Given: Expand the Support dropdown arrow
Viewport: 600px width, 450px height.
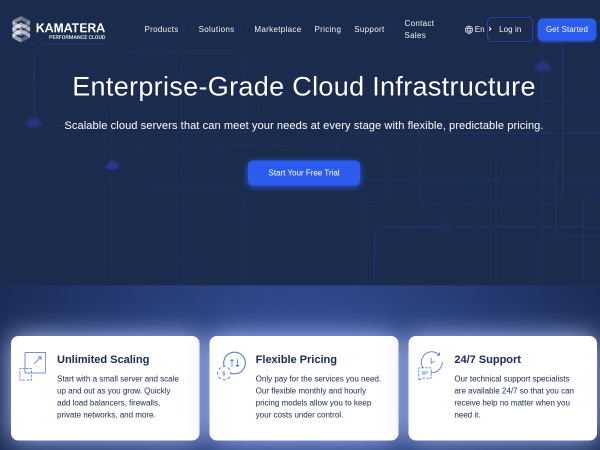Looking at the screenshot, I should (390, 30).
